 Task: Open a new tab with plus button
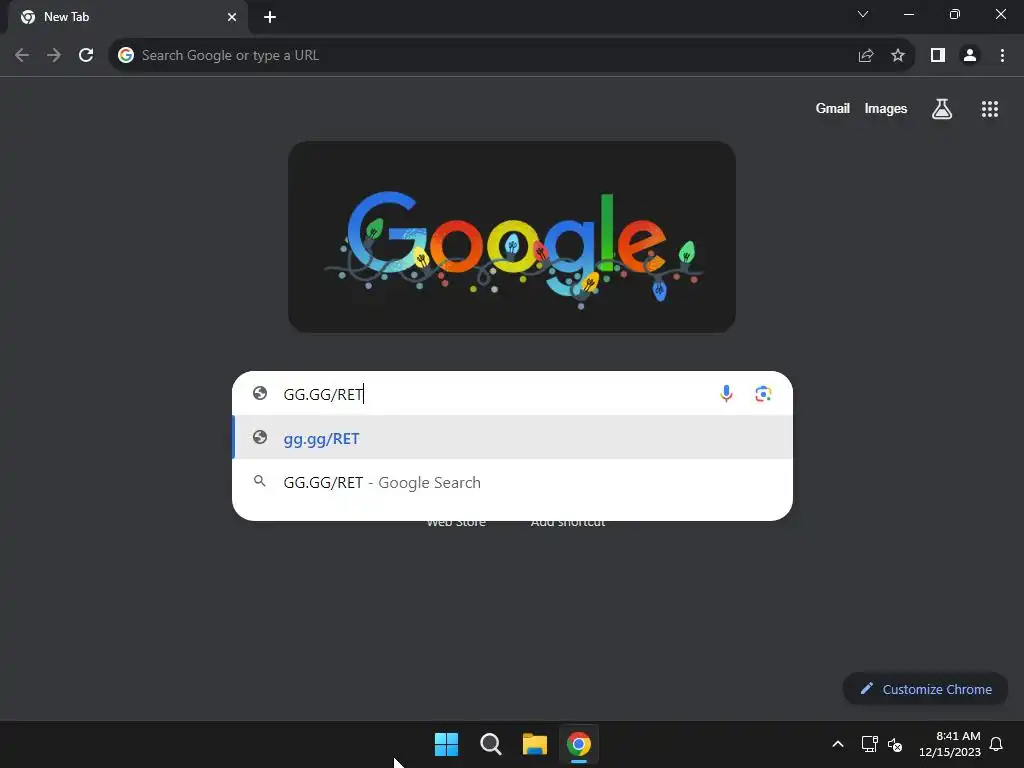270,17
